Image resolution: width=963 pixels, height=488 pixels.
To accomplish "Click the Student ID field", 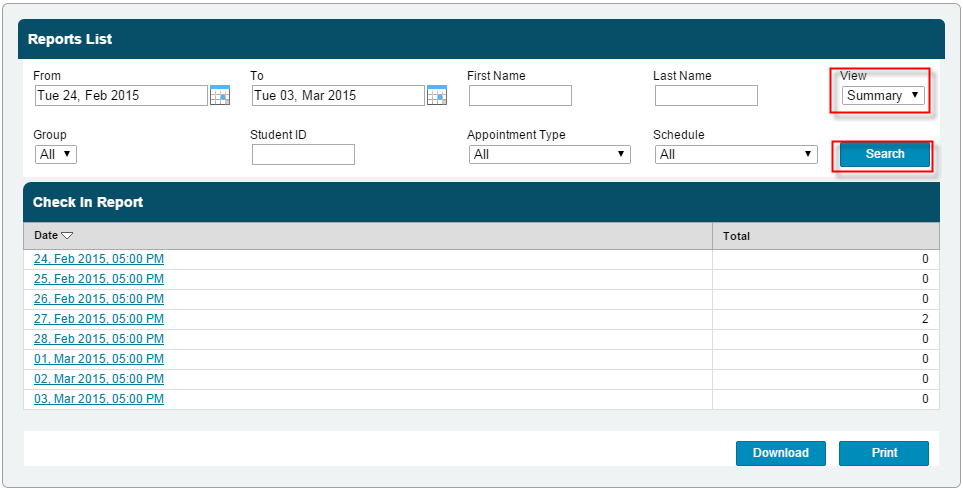I will pos(303,155).
